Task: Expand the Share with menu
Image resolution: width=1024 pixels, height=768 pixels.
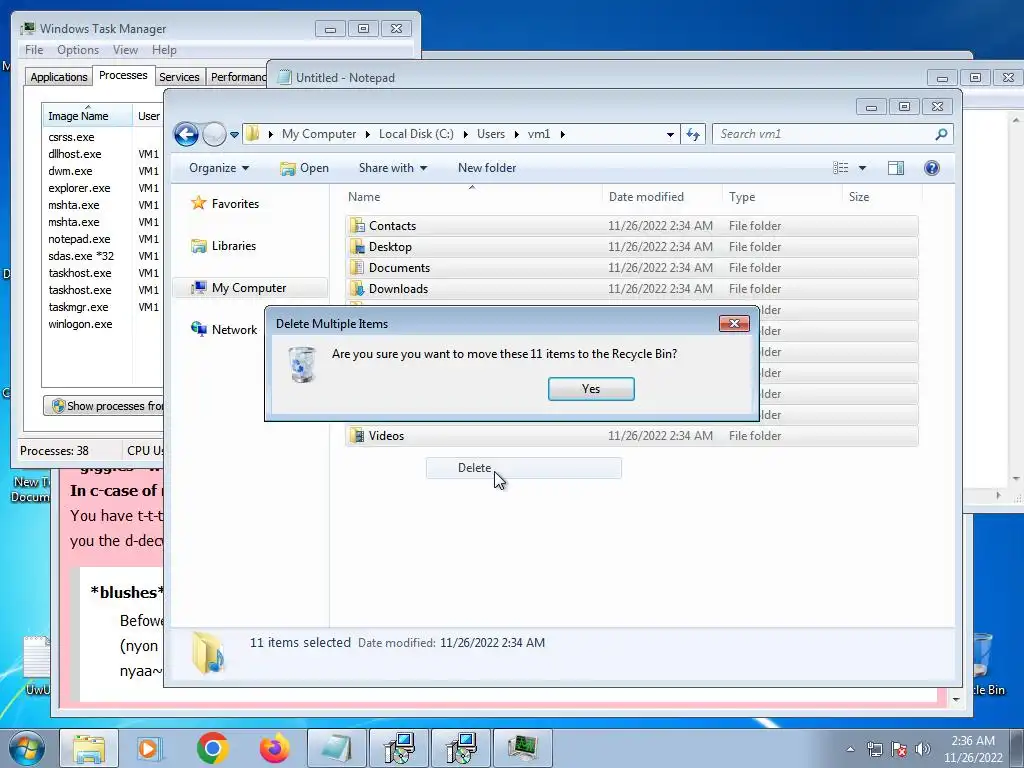Action: click(x=392, y=168)
